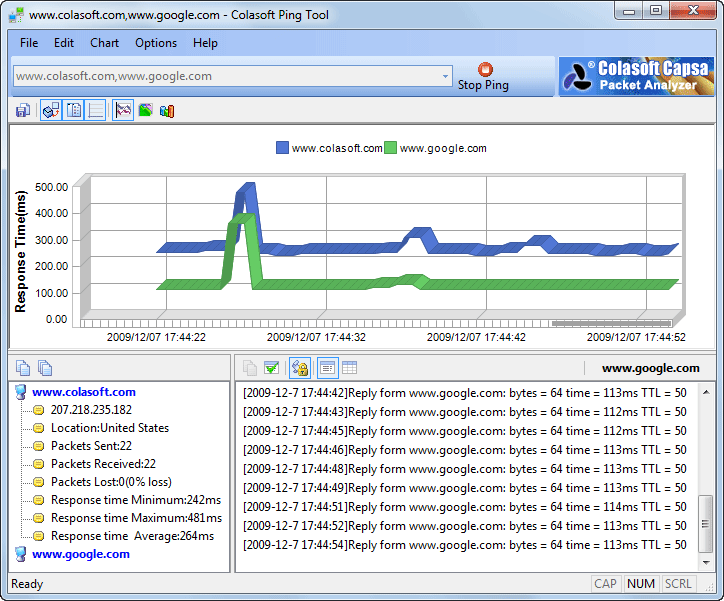This screenshot has width=724, height=601.
Task: Select www.colasoft.com tree node
Action: 84,392
